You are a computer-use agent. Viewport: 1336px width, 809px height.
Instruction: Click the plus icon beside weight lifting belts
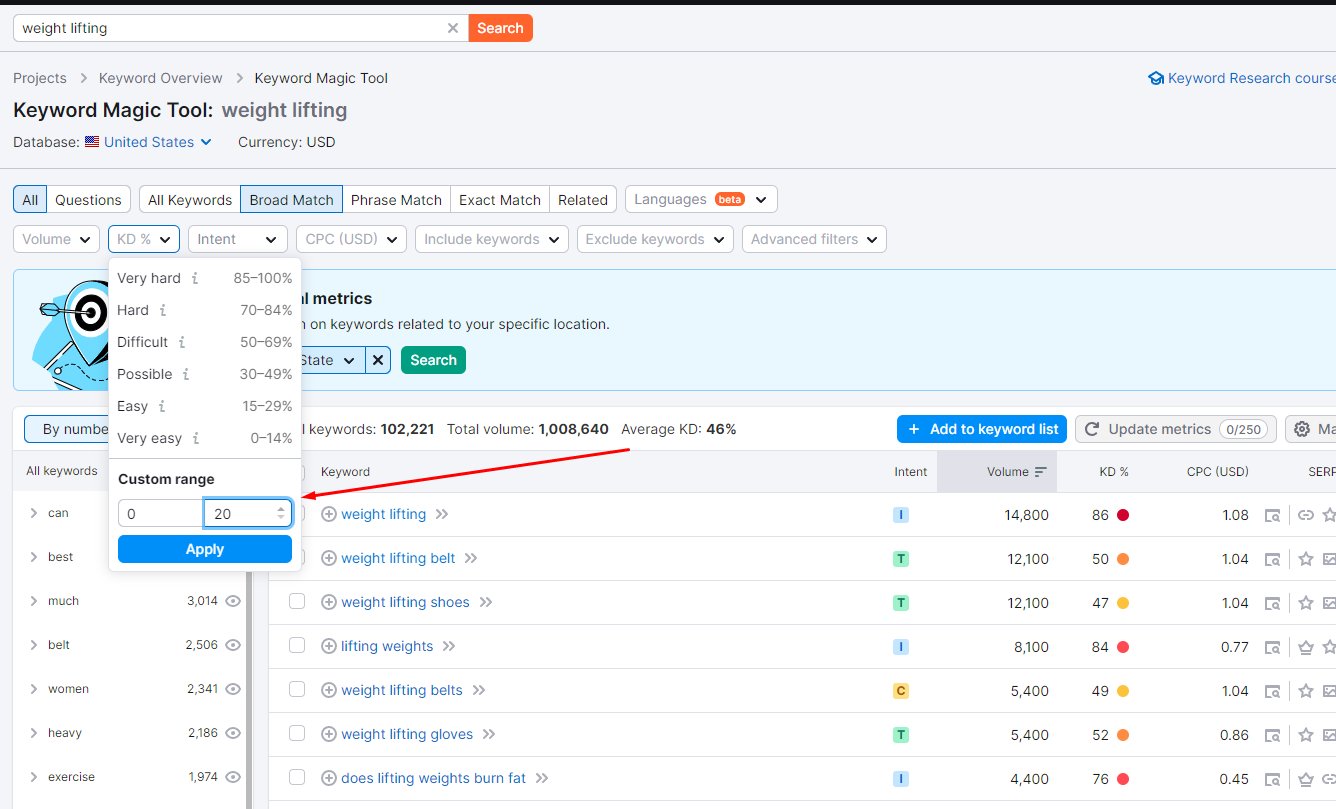329,690
